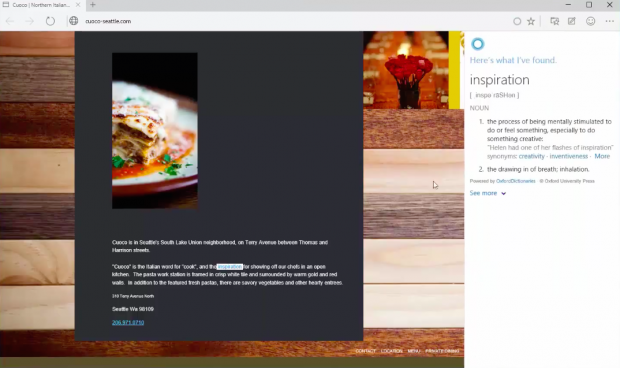Screen dimensions: 620x368
Task: Send feedback with smiley icon
Action: [590, 21]
